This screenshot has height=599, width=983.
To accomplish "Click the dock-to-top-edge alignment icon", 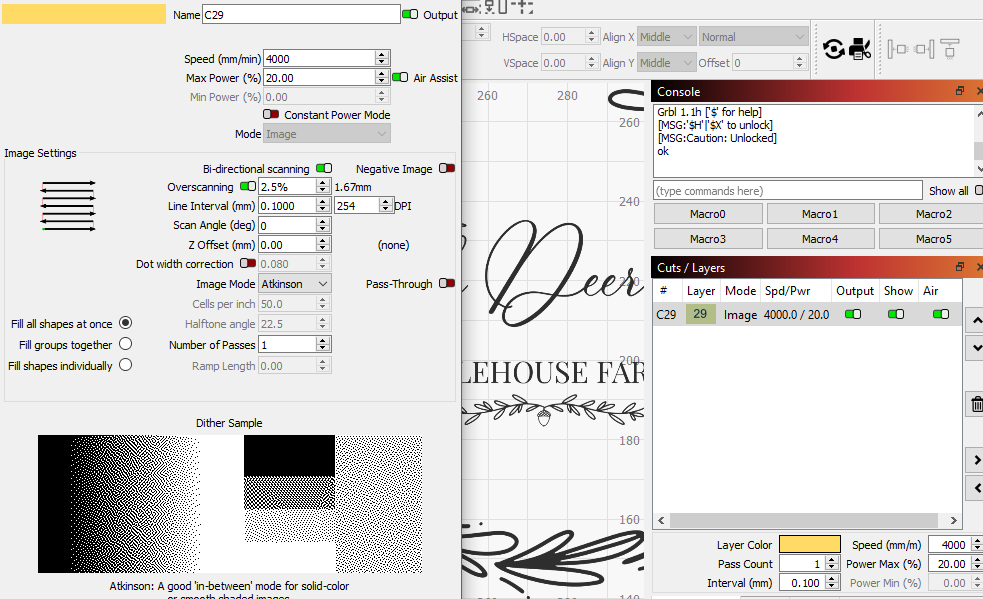I will pos(950,49).
